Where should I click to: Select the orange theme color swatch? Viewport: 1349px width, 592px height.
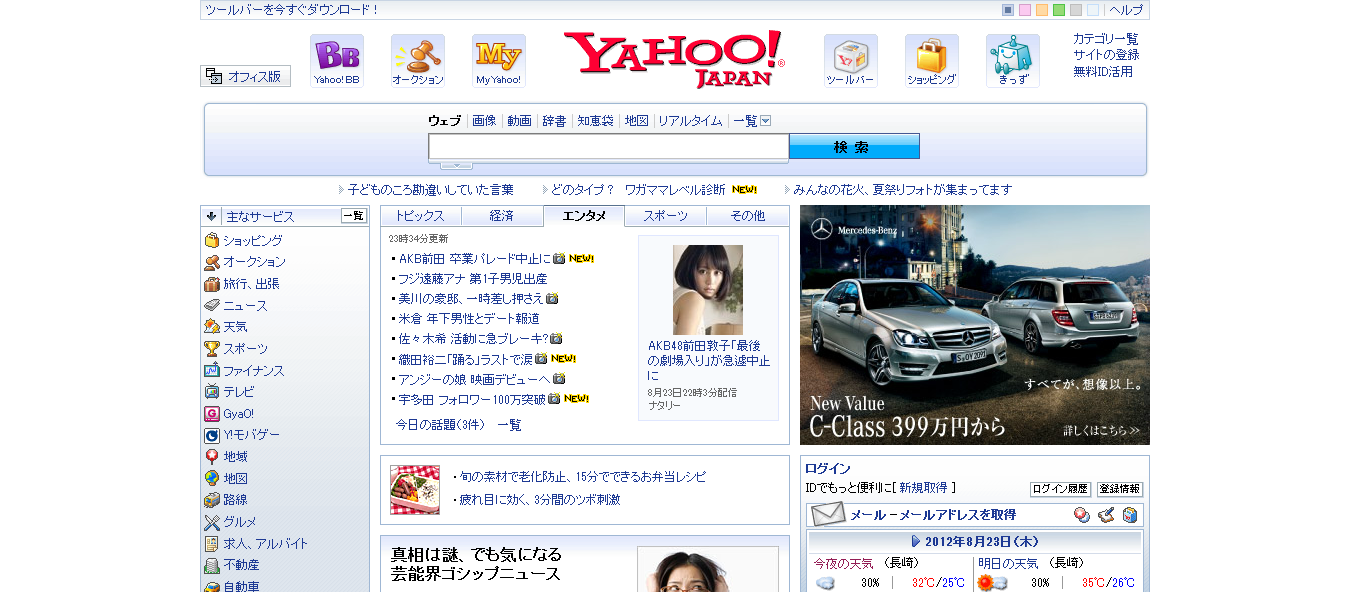(x=1042, y=10)
